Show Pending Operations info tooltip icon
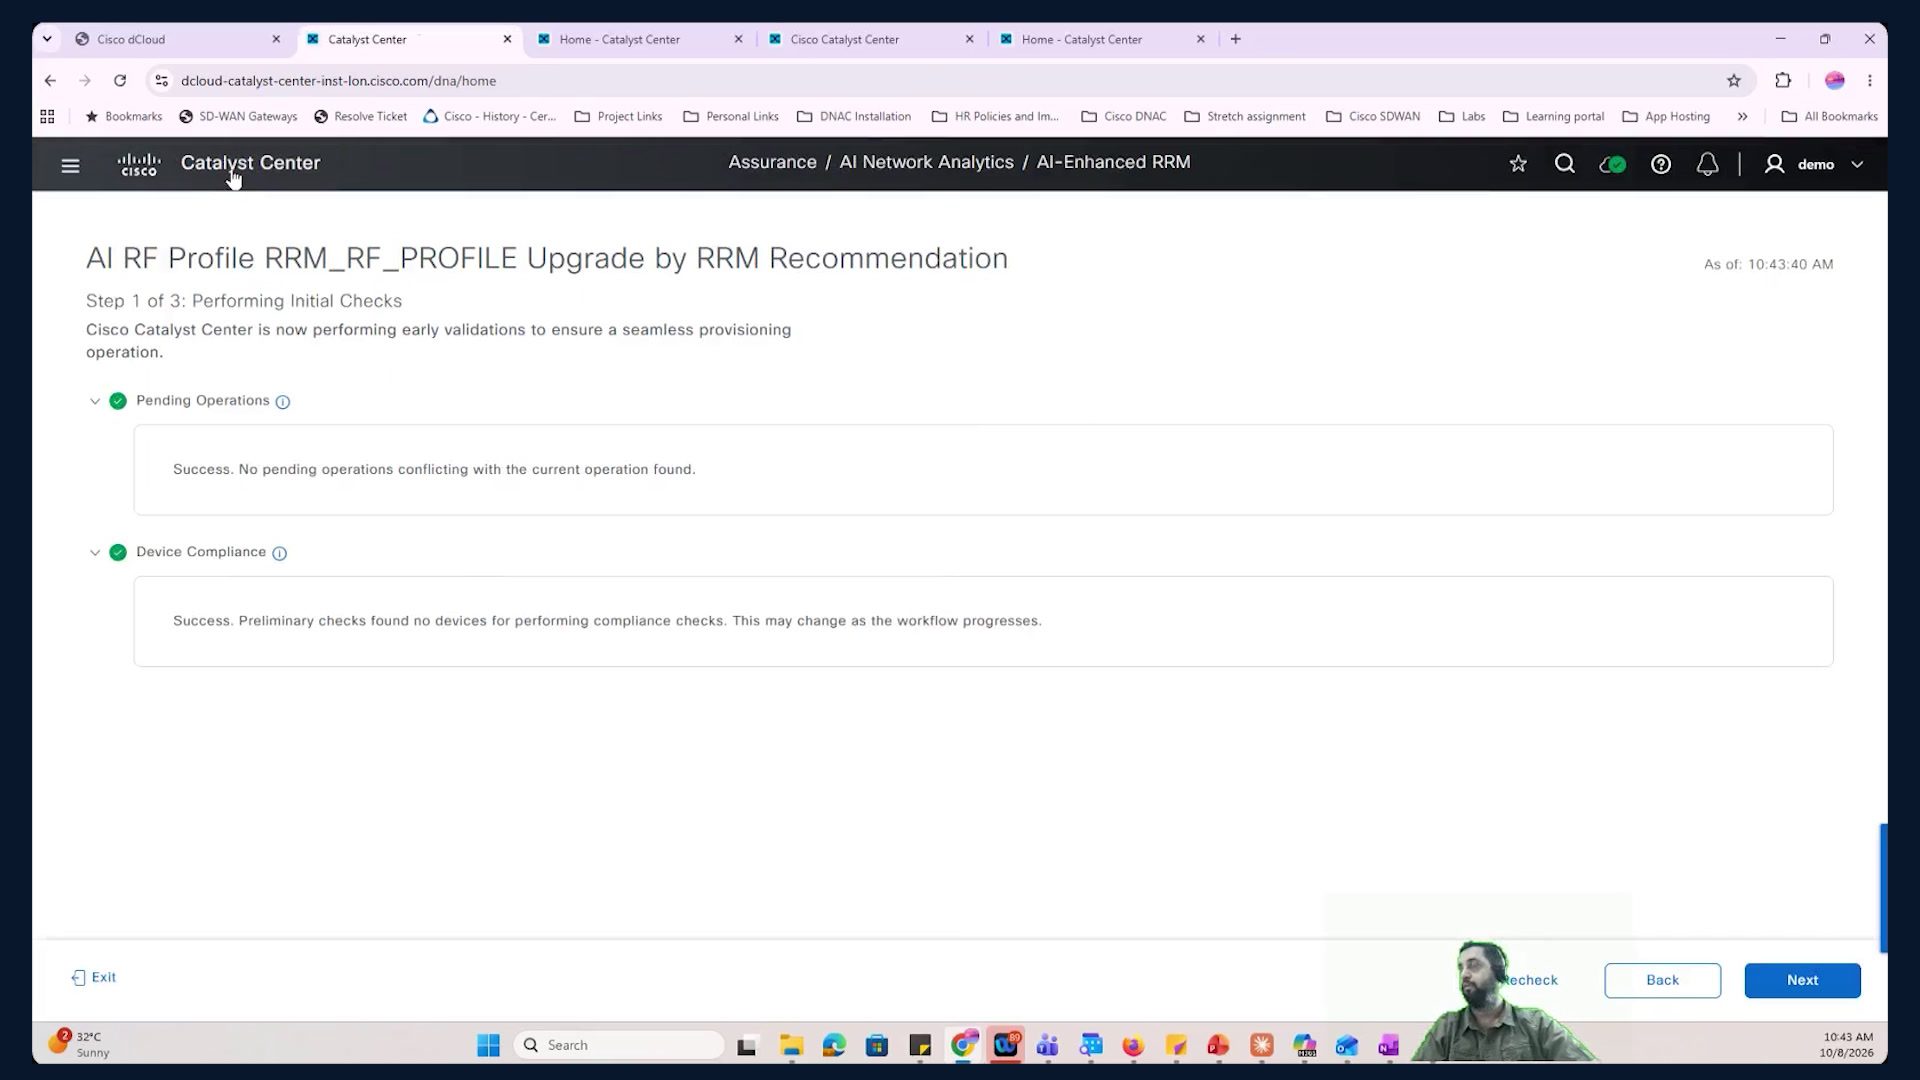 pyautogui.click(x=283, y=402)
